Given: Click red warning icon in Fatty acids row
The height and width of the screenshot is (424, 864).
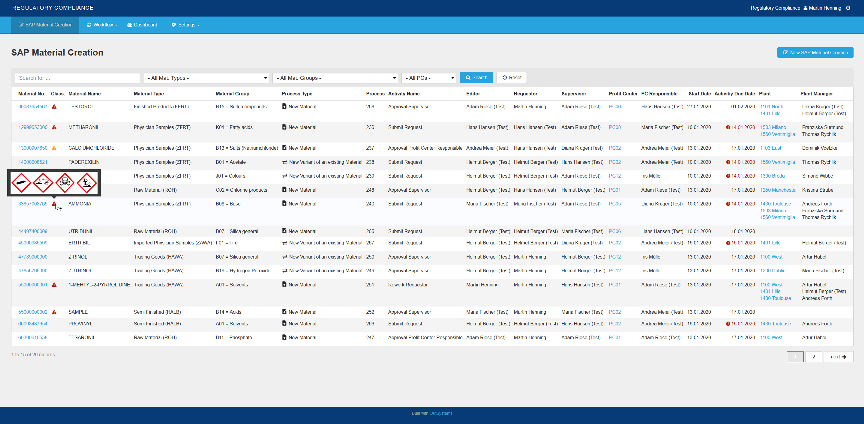Looking at the screenshot, I should click(54, 127).
